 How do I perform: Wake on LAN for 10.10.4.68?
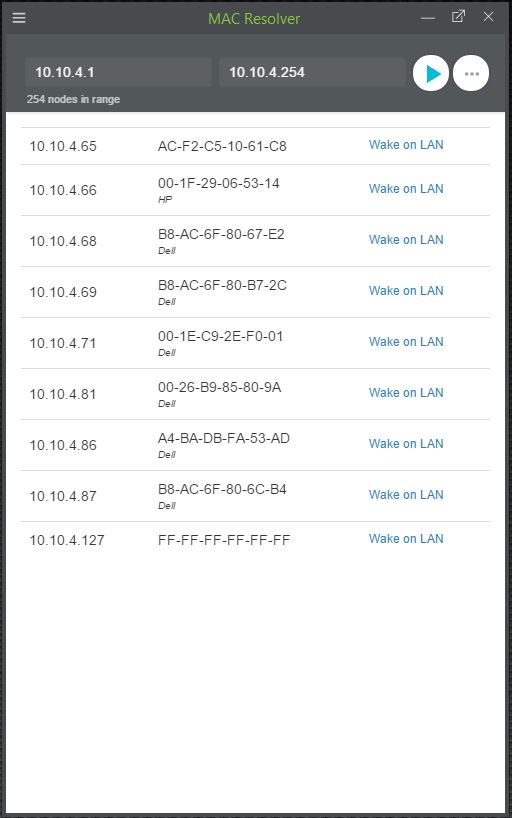coord(406,239)
